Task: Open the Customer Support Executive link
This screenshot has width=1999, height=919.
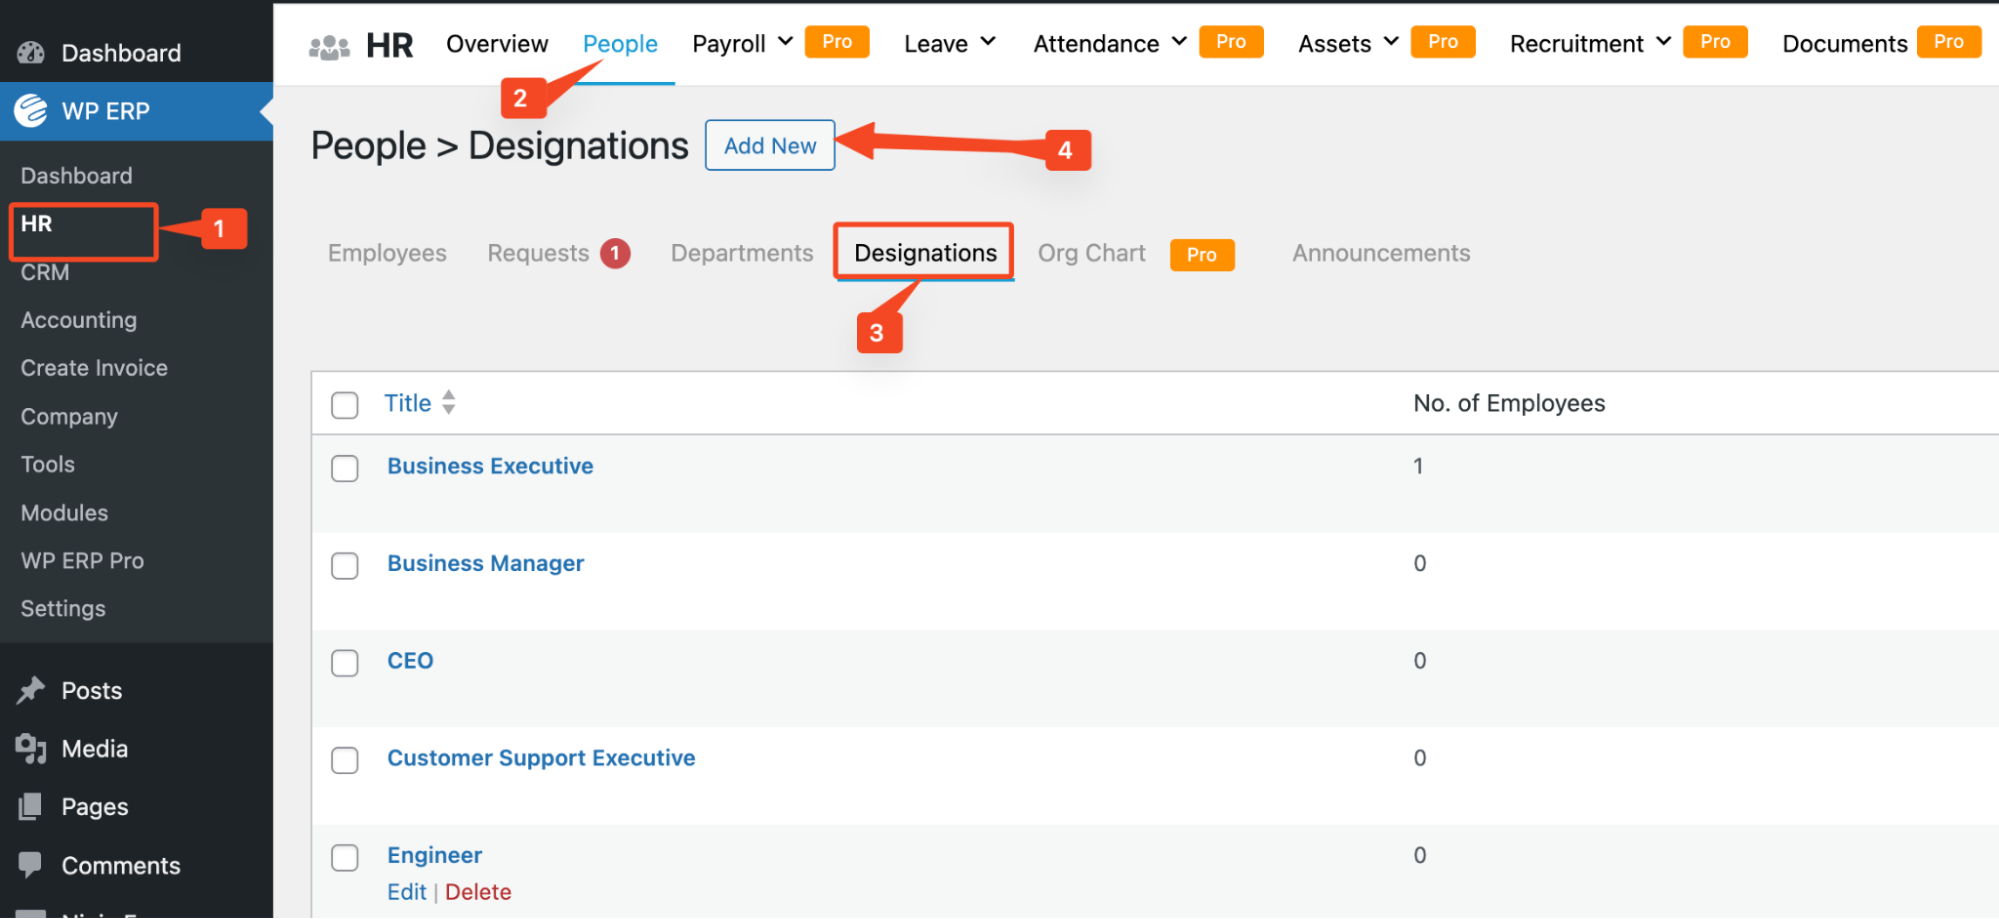Action: coord(541,758)
